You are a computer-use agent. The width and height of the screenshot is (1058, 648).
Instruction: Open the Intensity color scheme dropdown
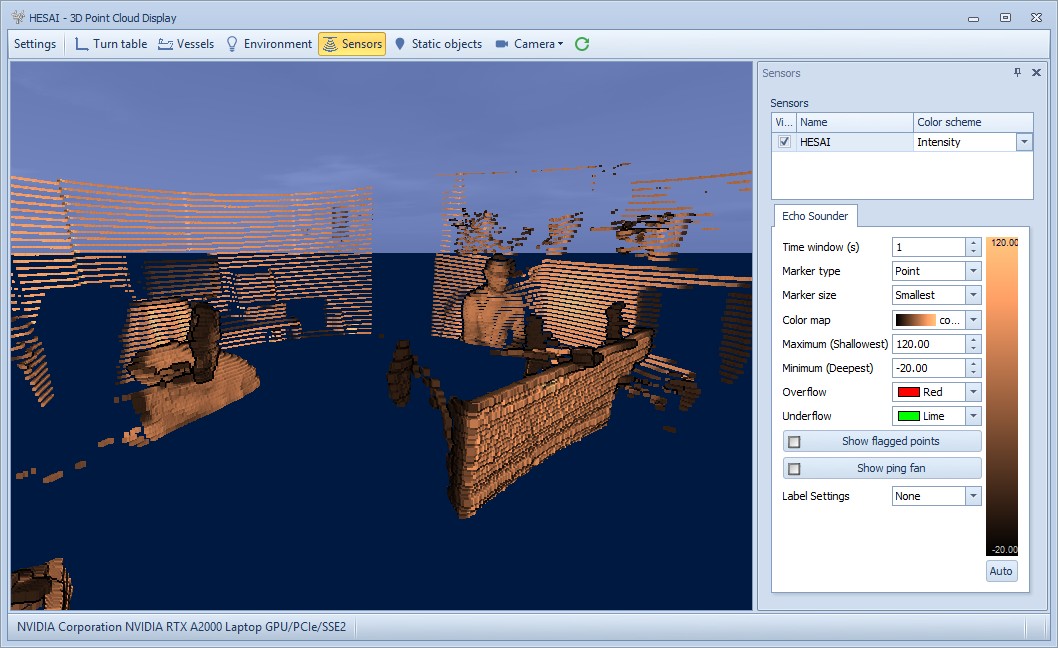(1024, 141)
